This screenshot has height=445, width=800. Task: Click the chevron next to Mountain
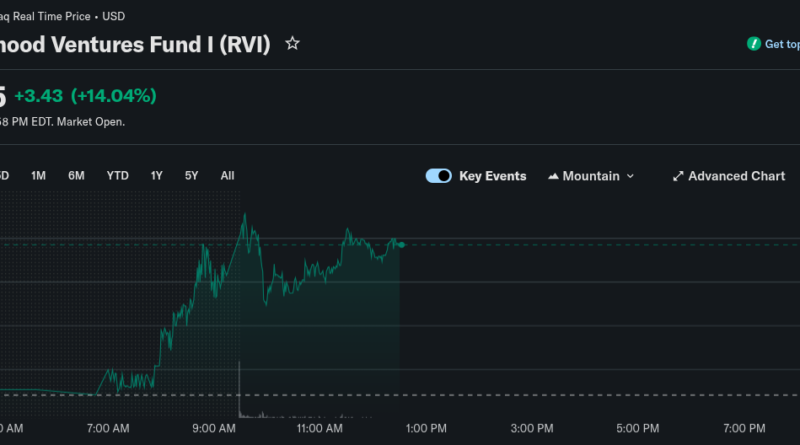coord(630,176)
